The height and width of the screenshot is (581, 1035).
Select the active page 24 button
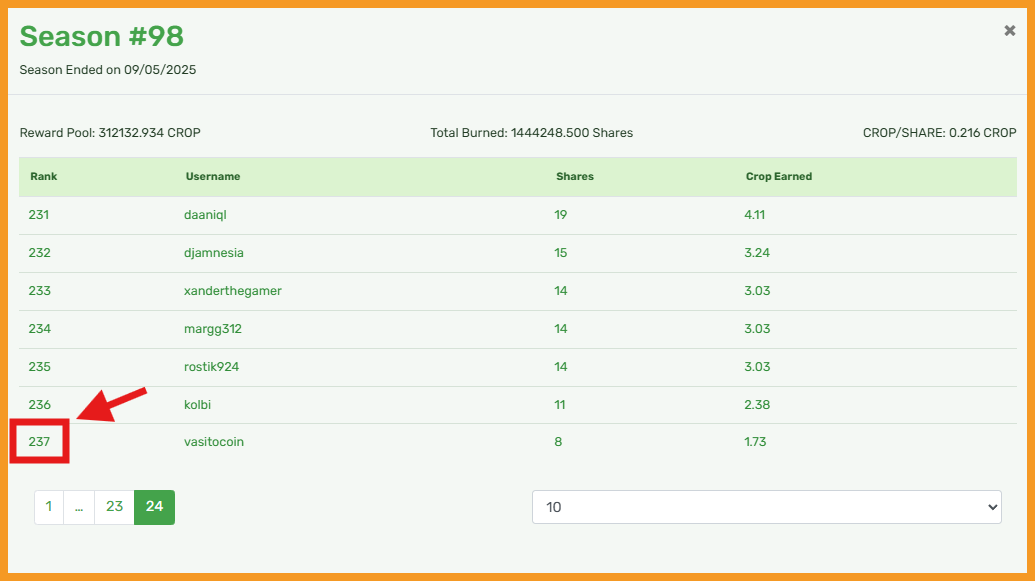(x=154, y=507)
